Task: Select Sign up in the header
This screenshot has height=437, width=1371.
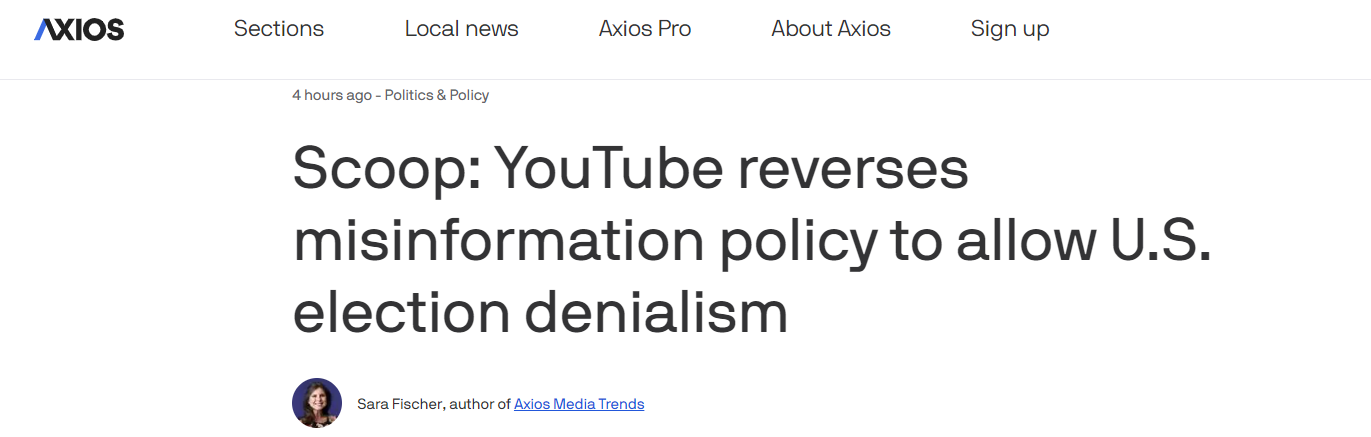Action: point(1010,30)
